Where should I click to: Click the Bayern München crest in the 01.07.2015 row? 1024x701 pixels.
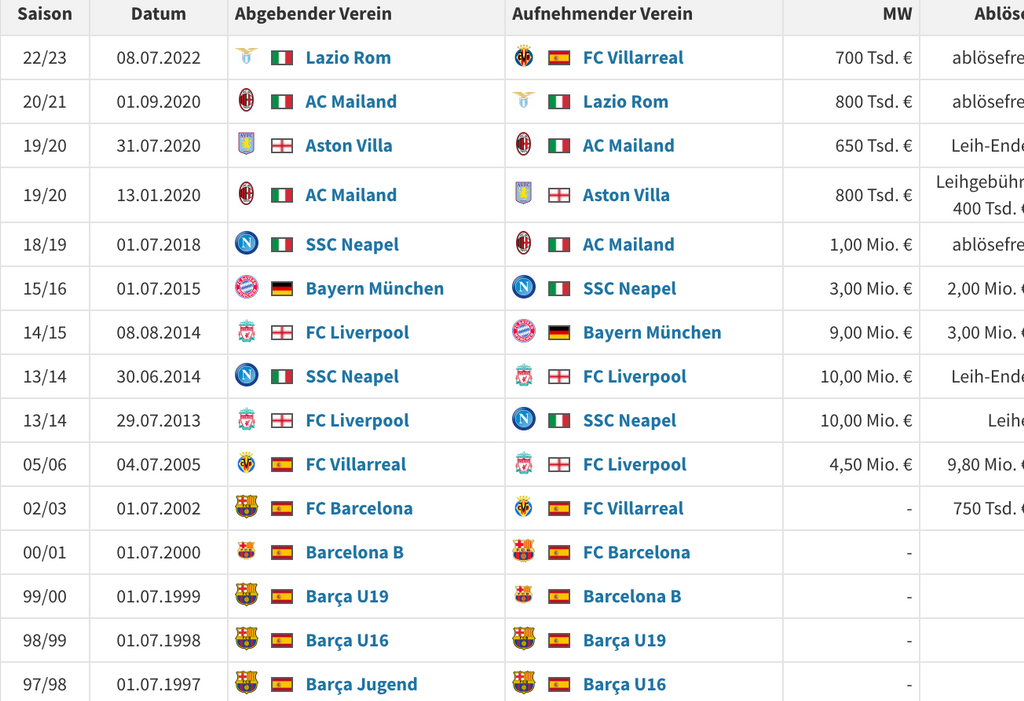(x=246, y=288)
